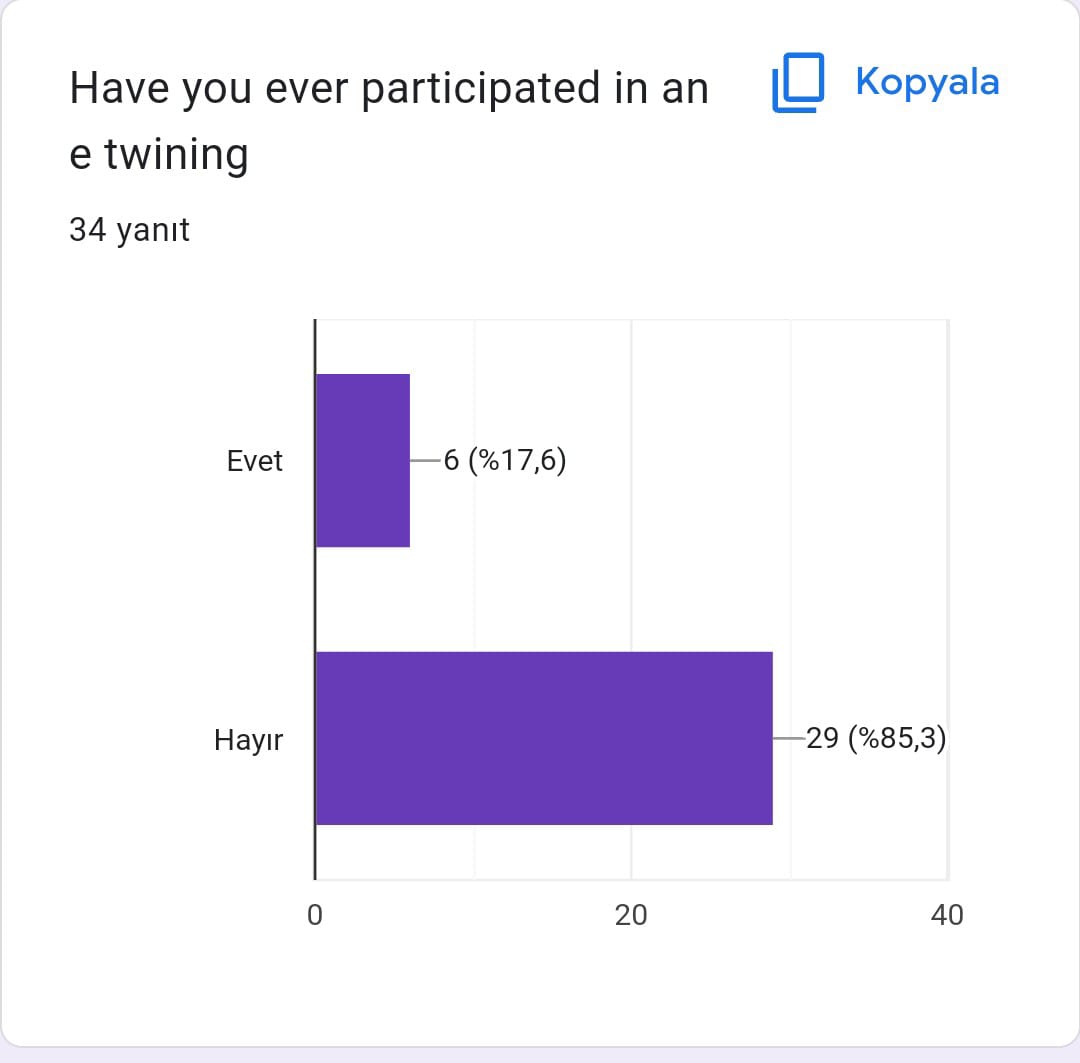Click the gray connector line beside Hayır bar

788,739
